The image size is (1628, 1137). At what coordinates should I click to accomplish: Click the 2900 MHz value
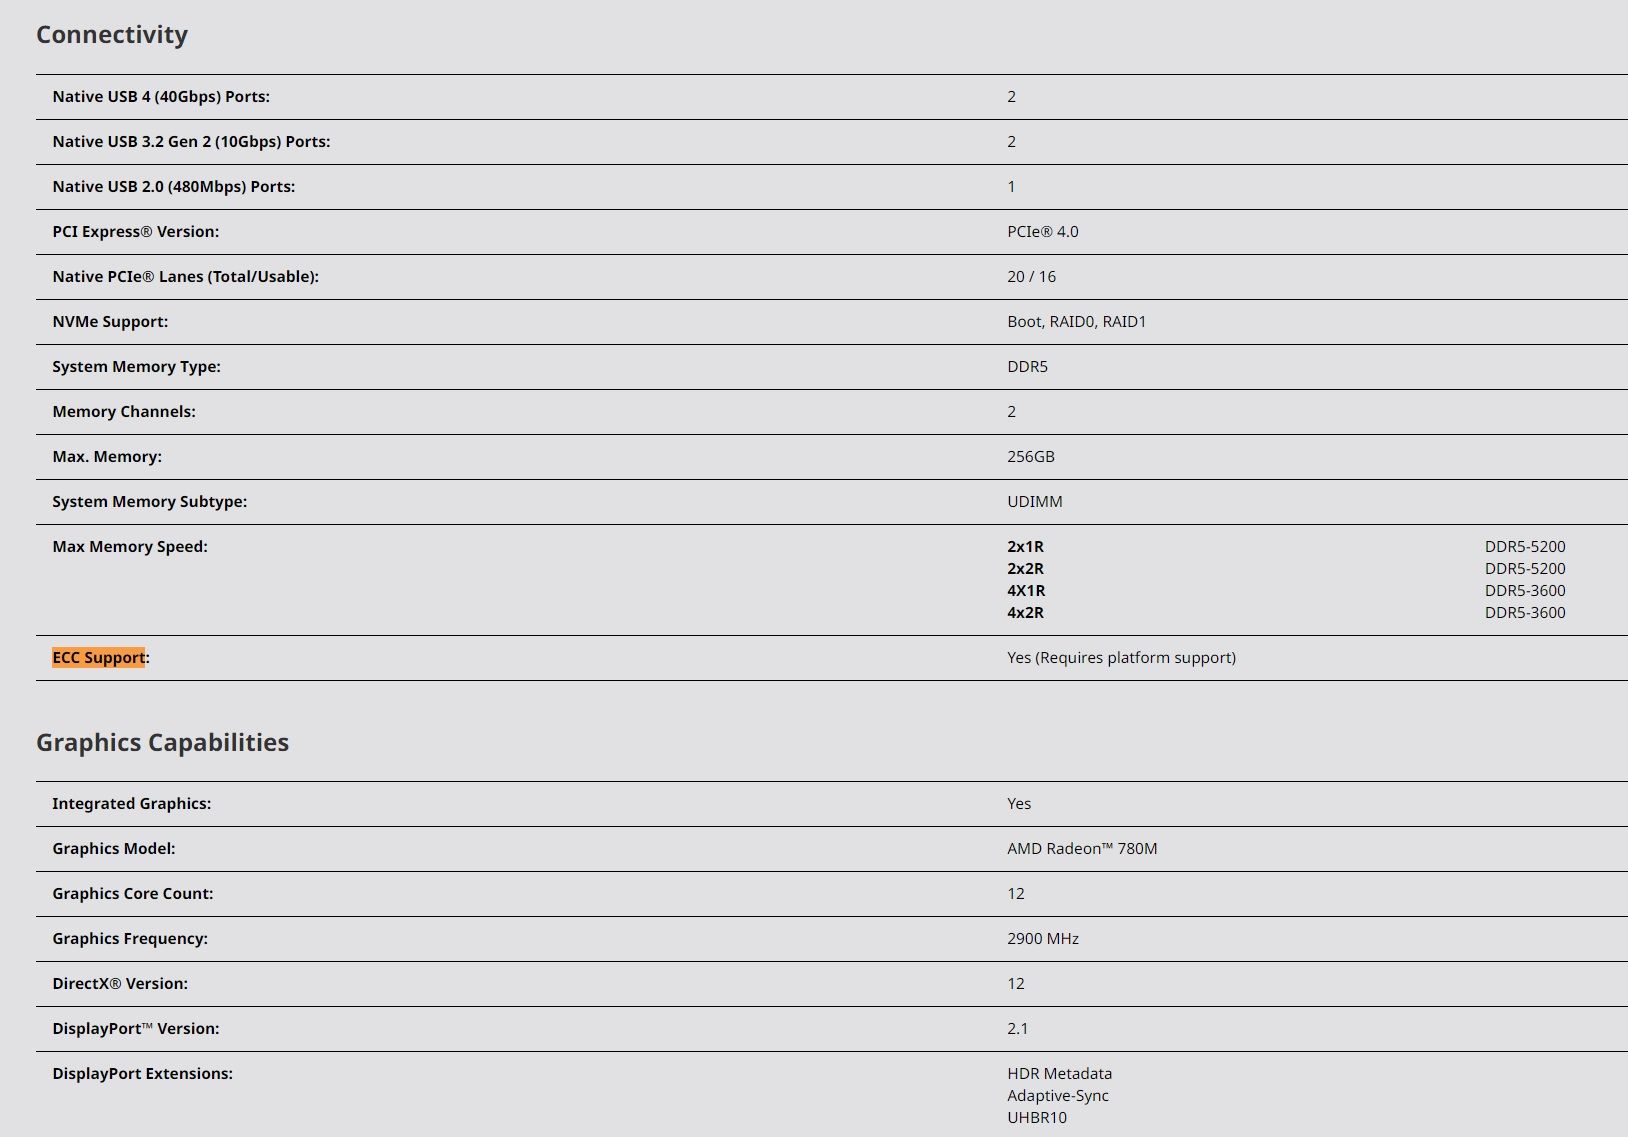1043,939
